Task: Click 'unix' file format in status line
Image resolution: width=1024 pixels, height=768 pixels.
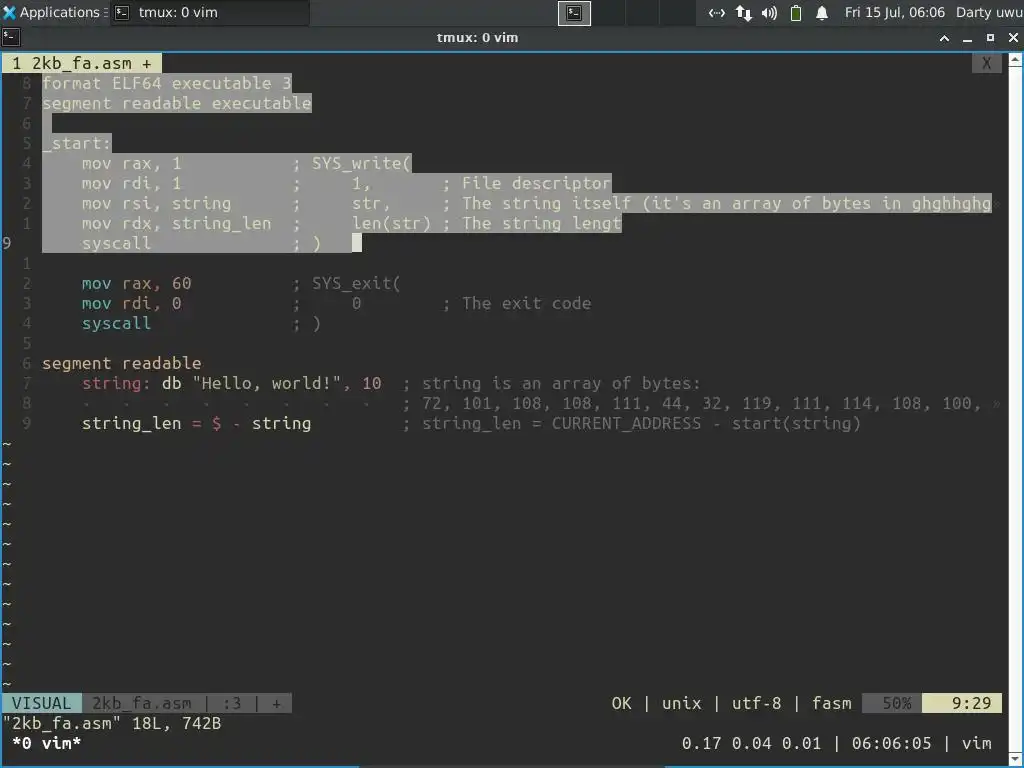Action: 681,703
